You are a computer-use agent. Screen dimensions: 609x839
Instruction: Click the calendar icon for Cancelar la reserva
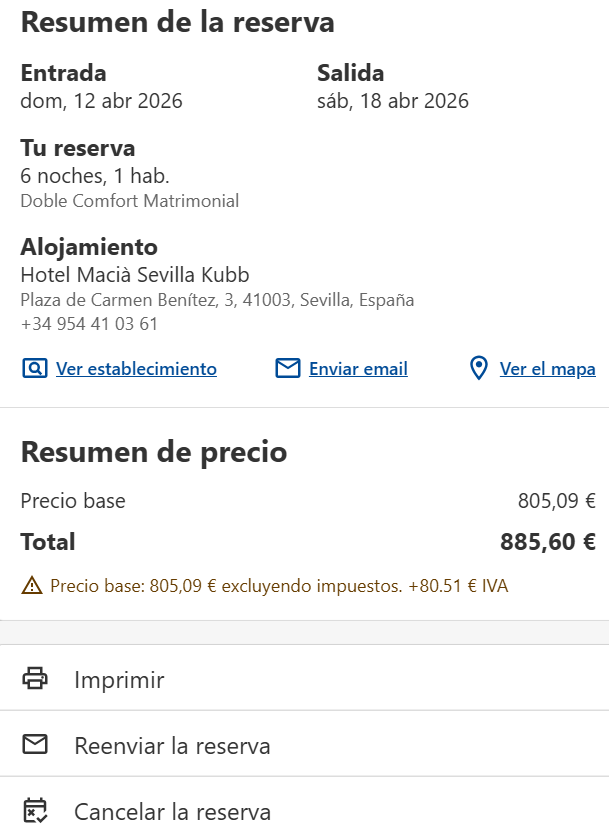pos(35,811)
